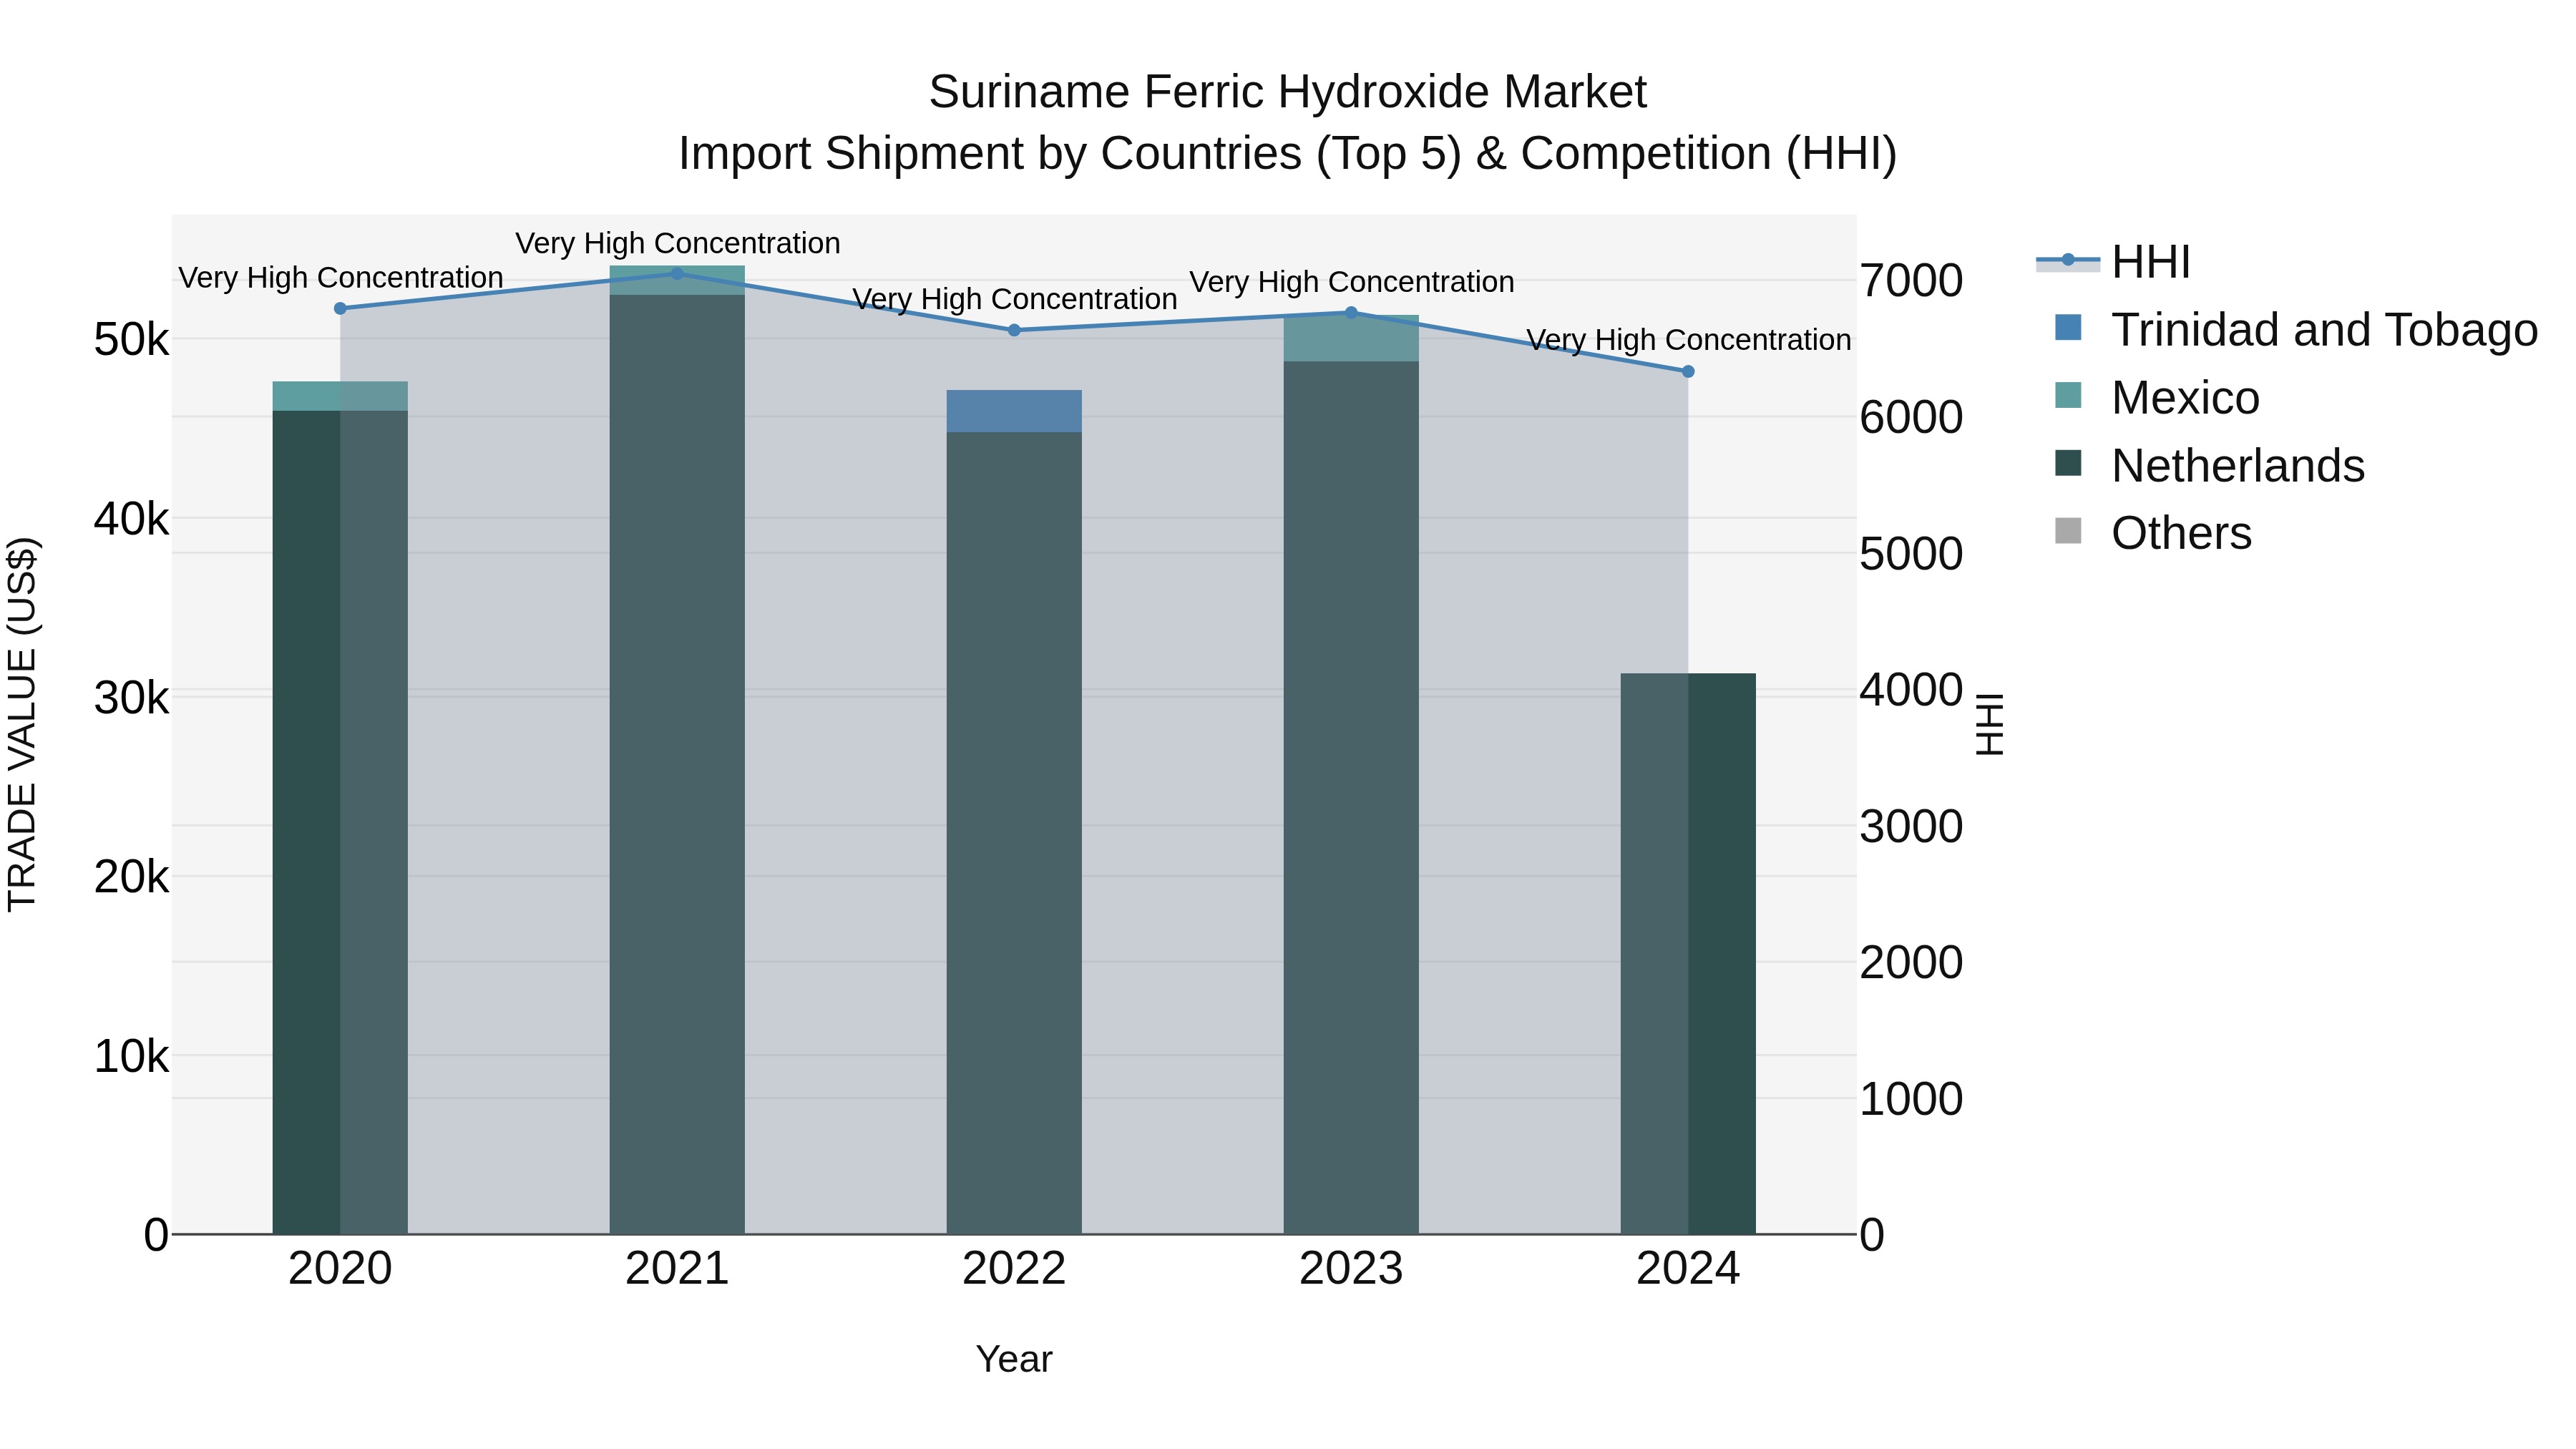Click the 2020 Netherlands bar

click(340, 822)
